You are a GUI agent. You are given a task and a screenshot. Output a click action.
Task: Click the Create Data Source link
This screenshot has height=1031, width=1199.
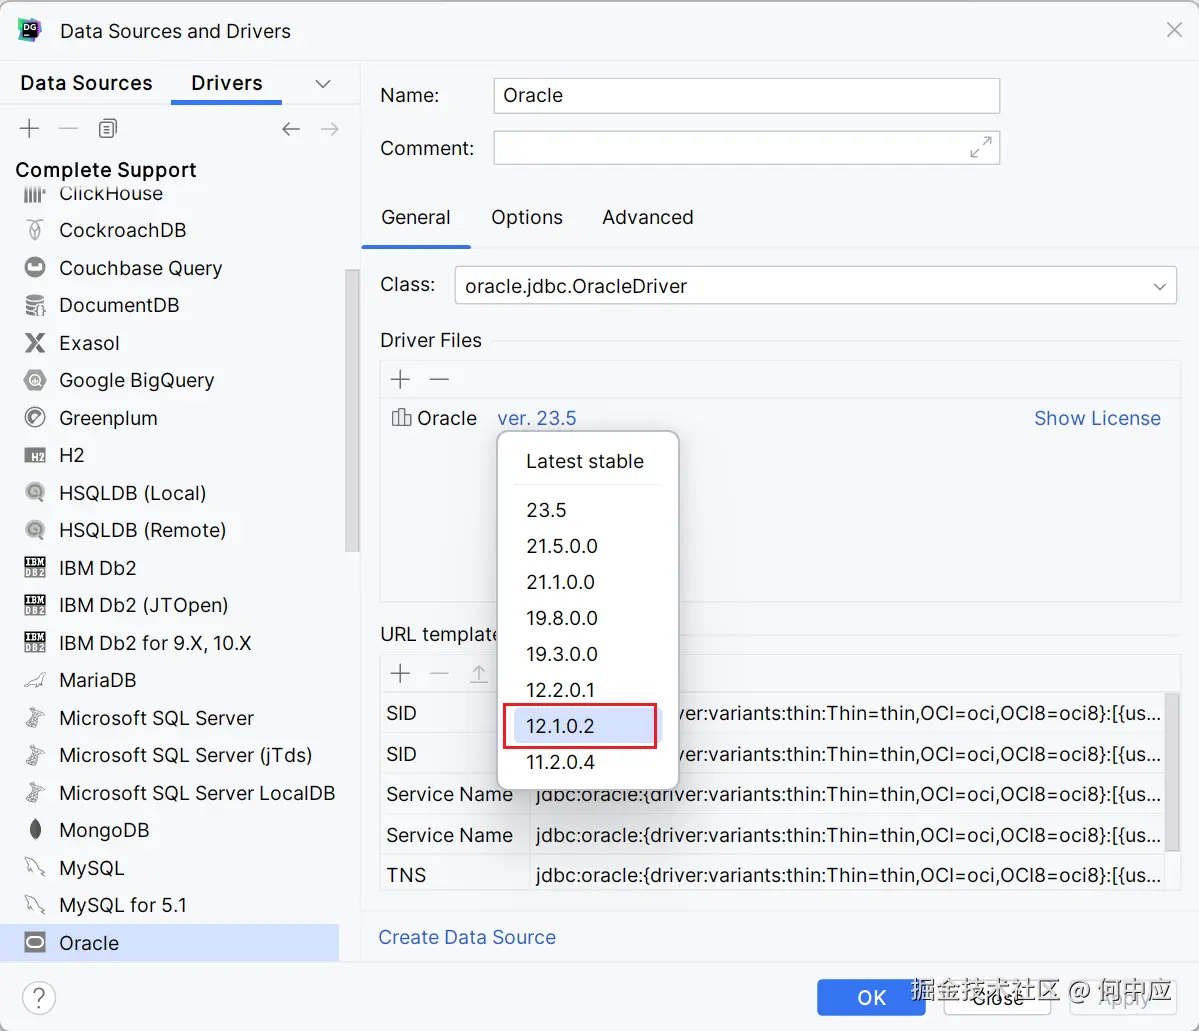(x=467, y=937)
